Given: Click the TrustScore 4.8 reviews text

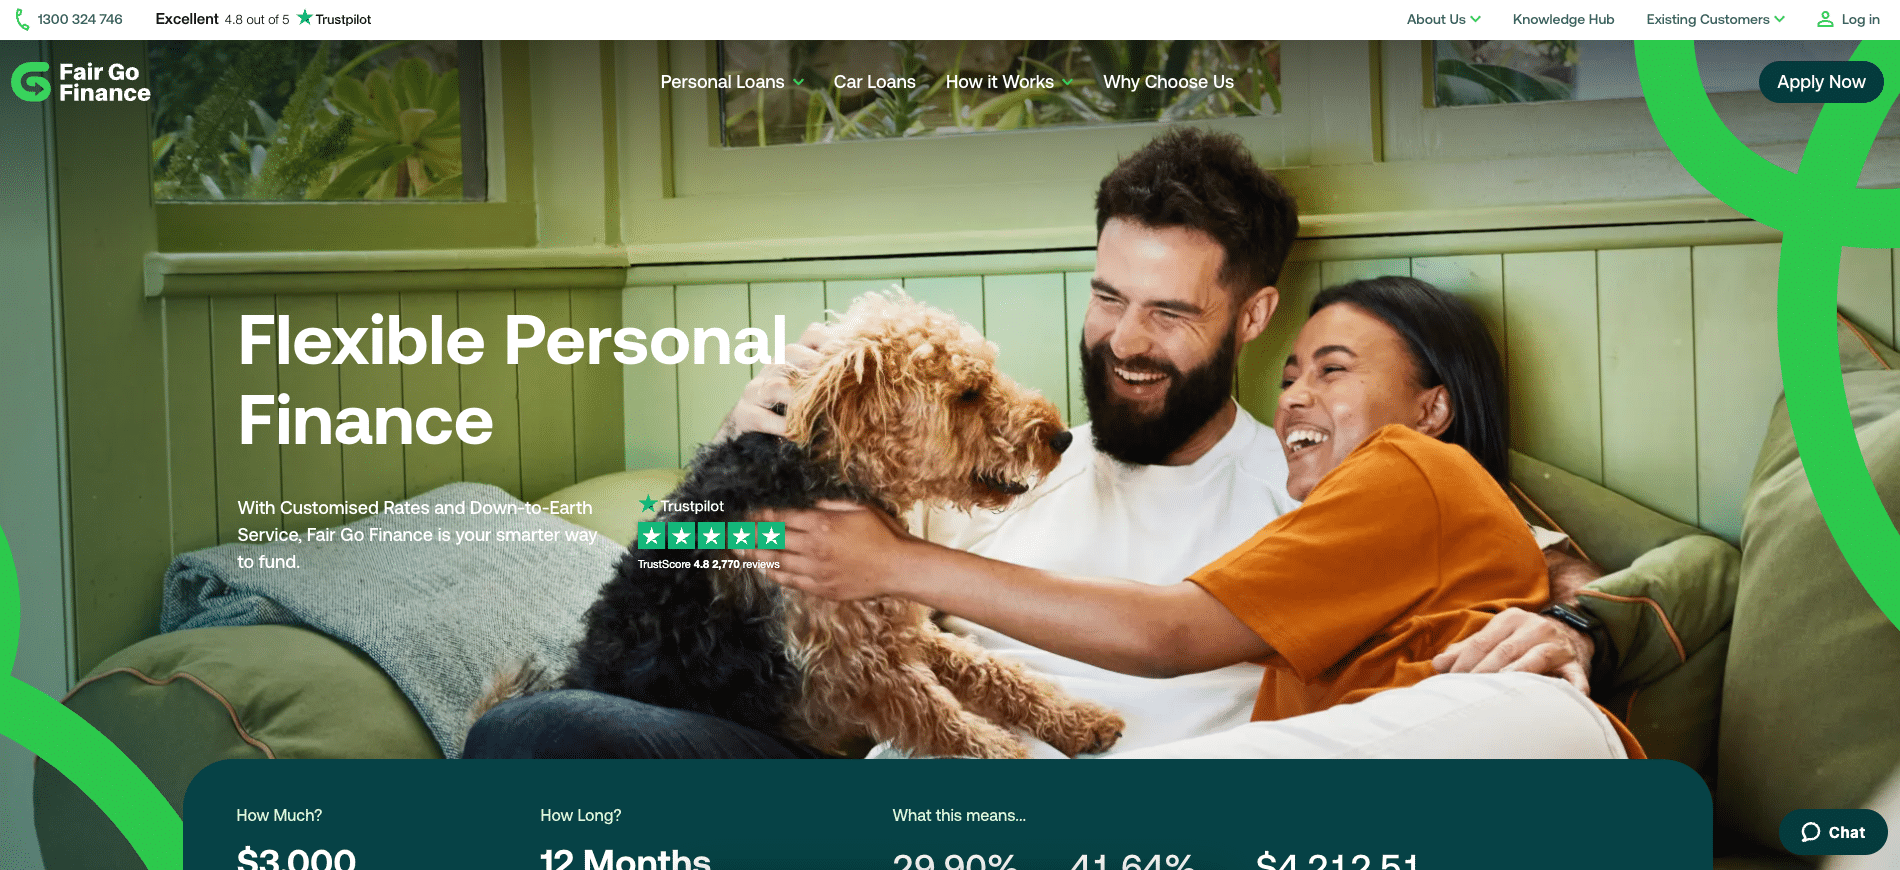Looking at the screenshot, I should [708, 564].
